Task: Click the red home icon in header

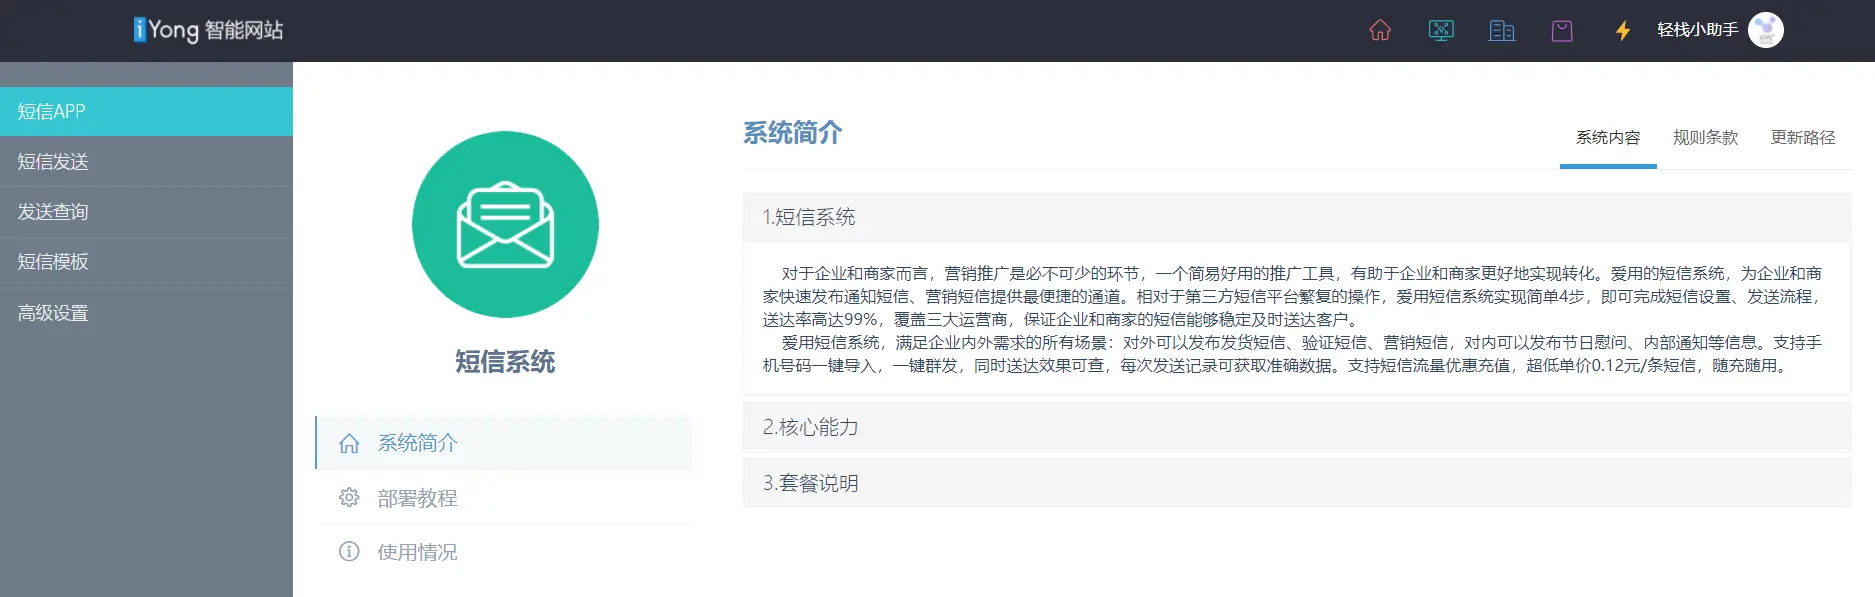Action: coord(1380,30)
